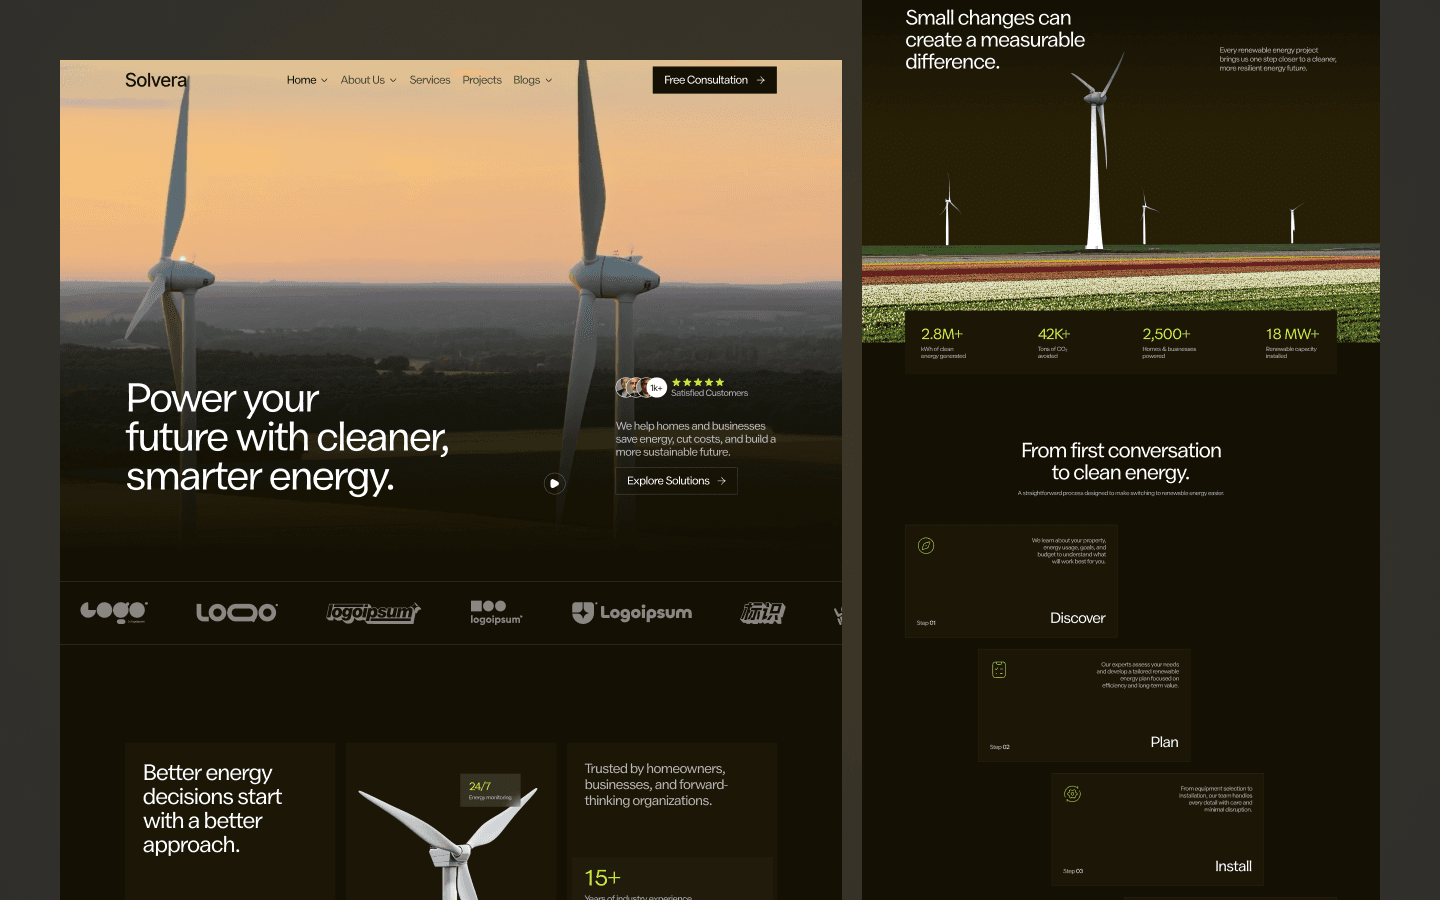Open the Discover step card title

pyautogui.click(x=1077, y=618)
